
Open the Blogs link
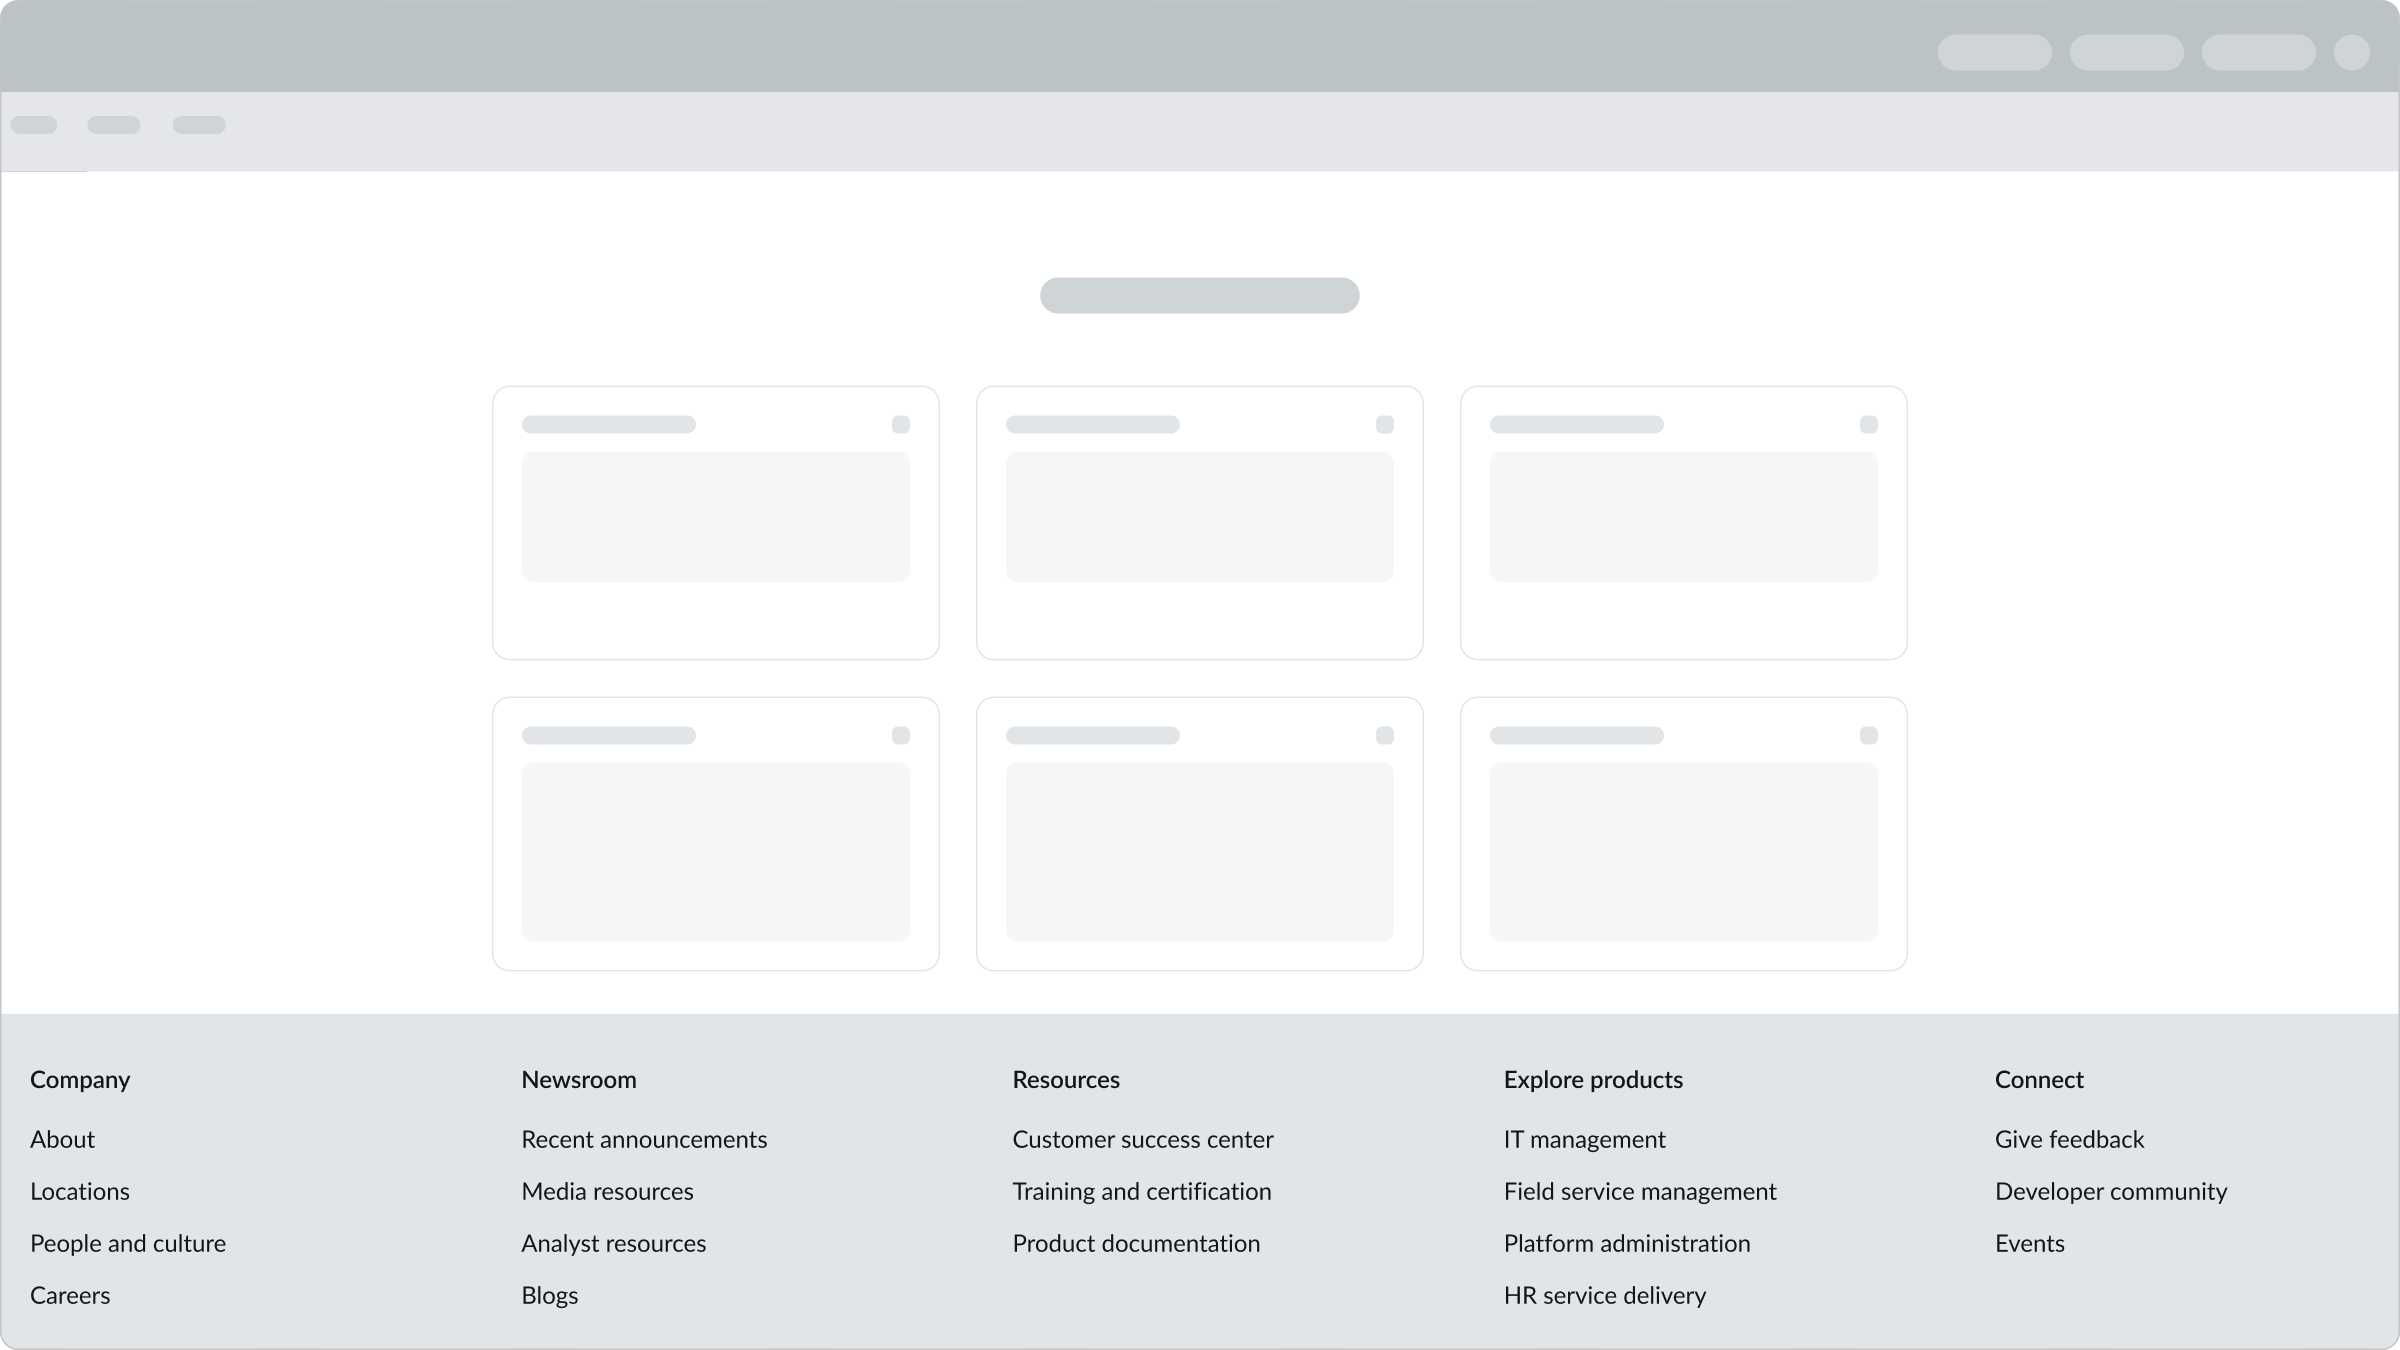(549, 1295)
